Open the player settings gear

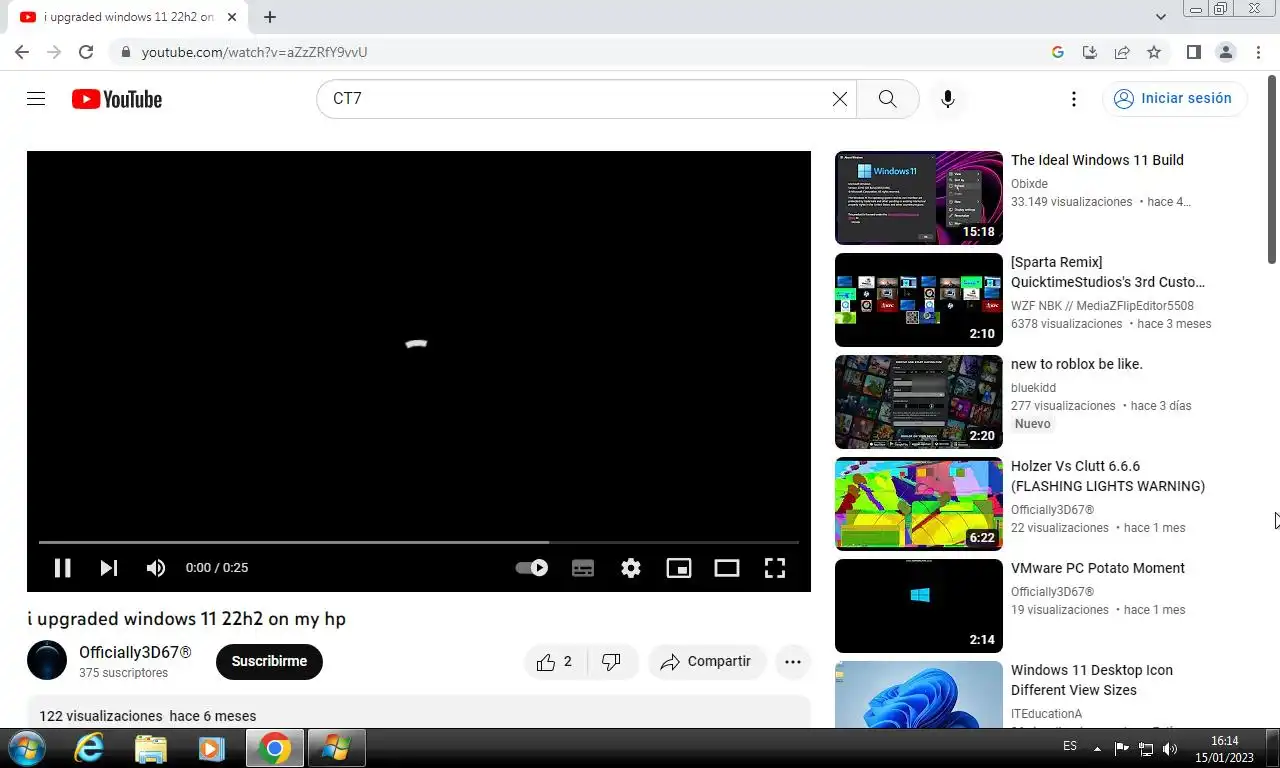click(x=631, y=568)
